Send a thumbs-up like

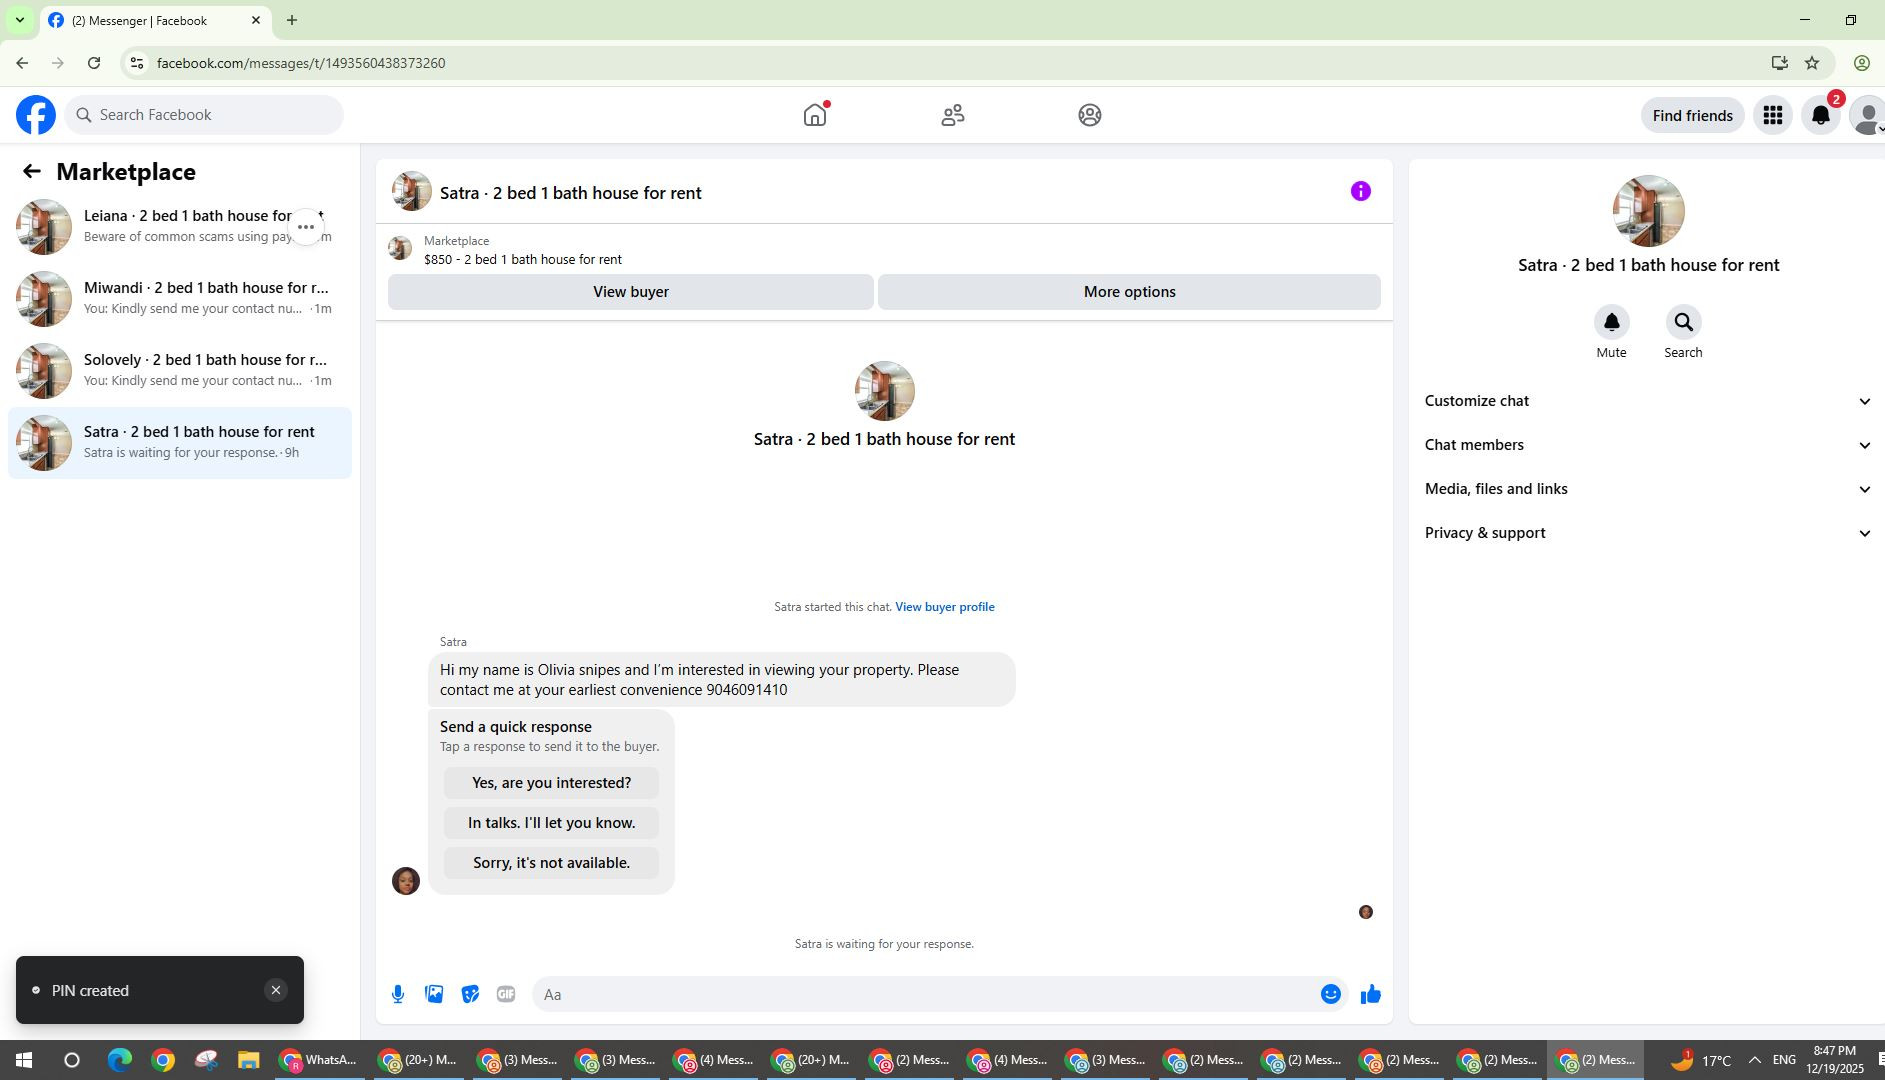tap(1370, 994)
